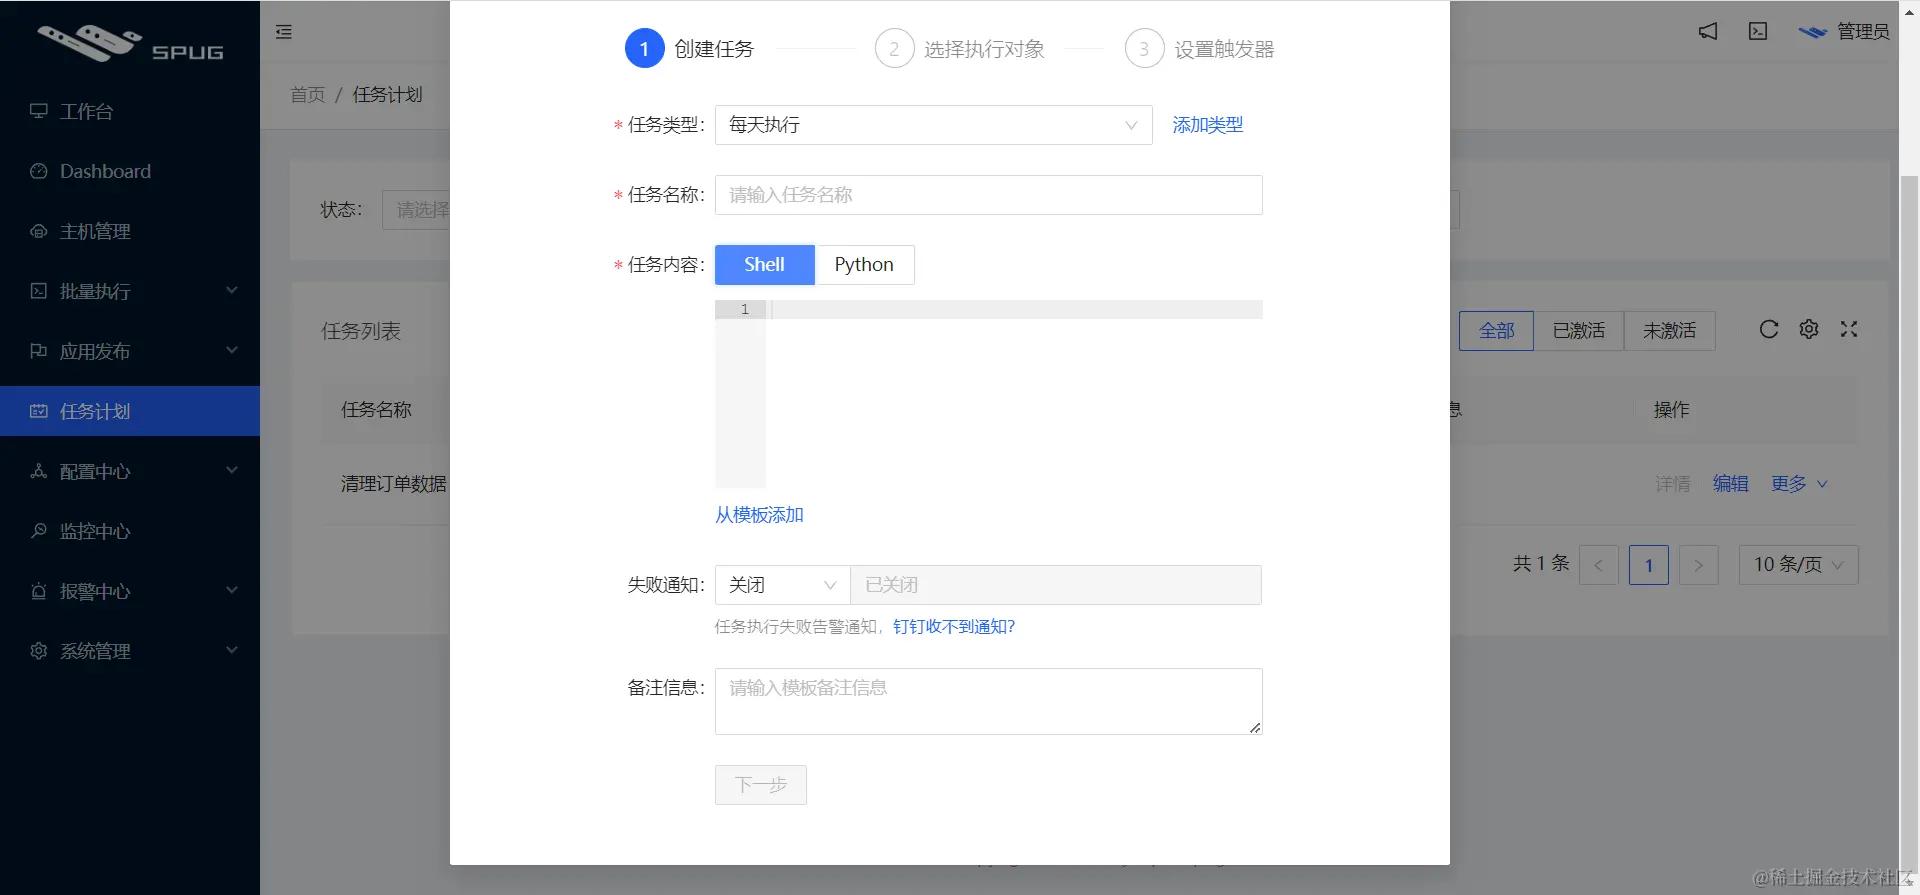
Task: Click step 2 选择执行对象 in the wizard
Action: click(960, 49)
